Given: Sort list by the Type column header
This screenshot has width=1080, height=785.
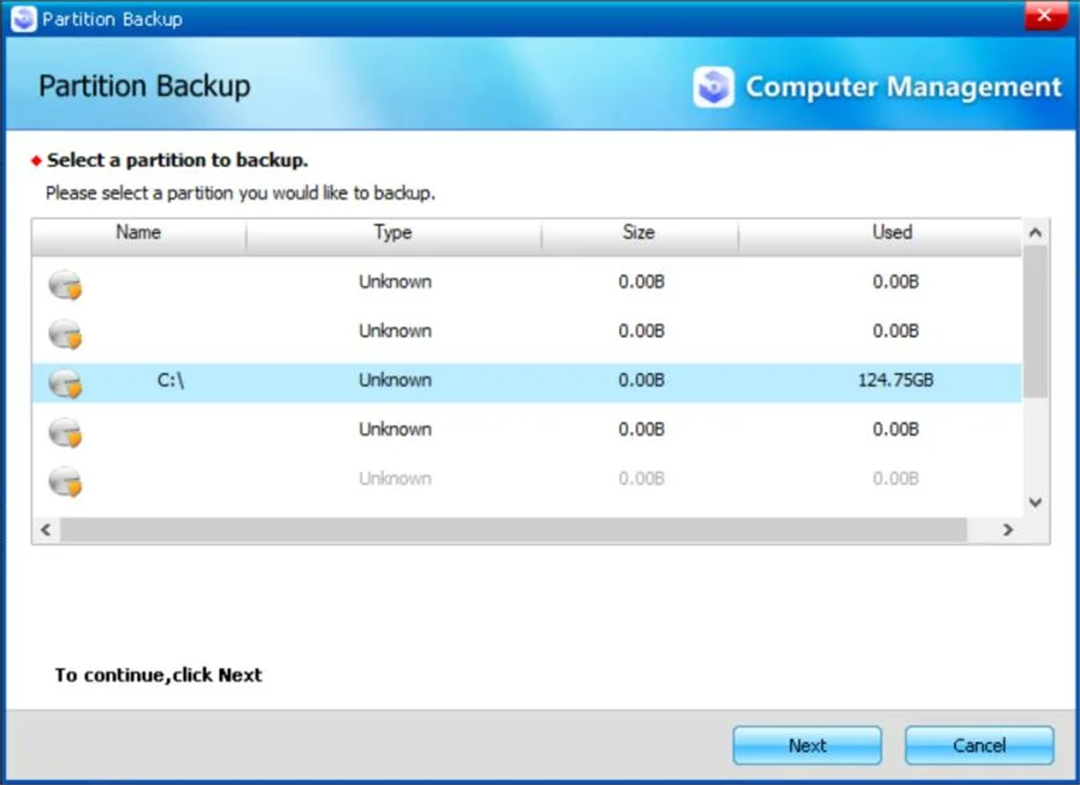Looking at the screenshot, I should (x=393, y=233).
